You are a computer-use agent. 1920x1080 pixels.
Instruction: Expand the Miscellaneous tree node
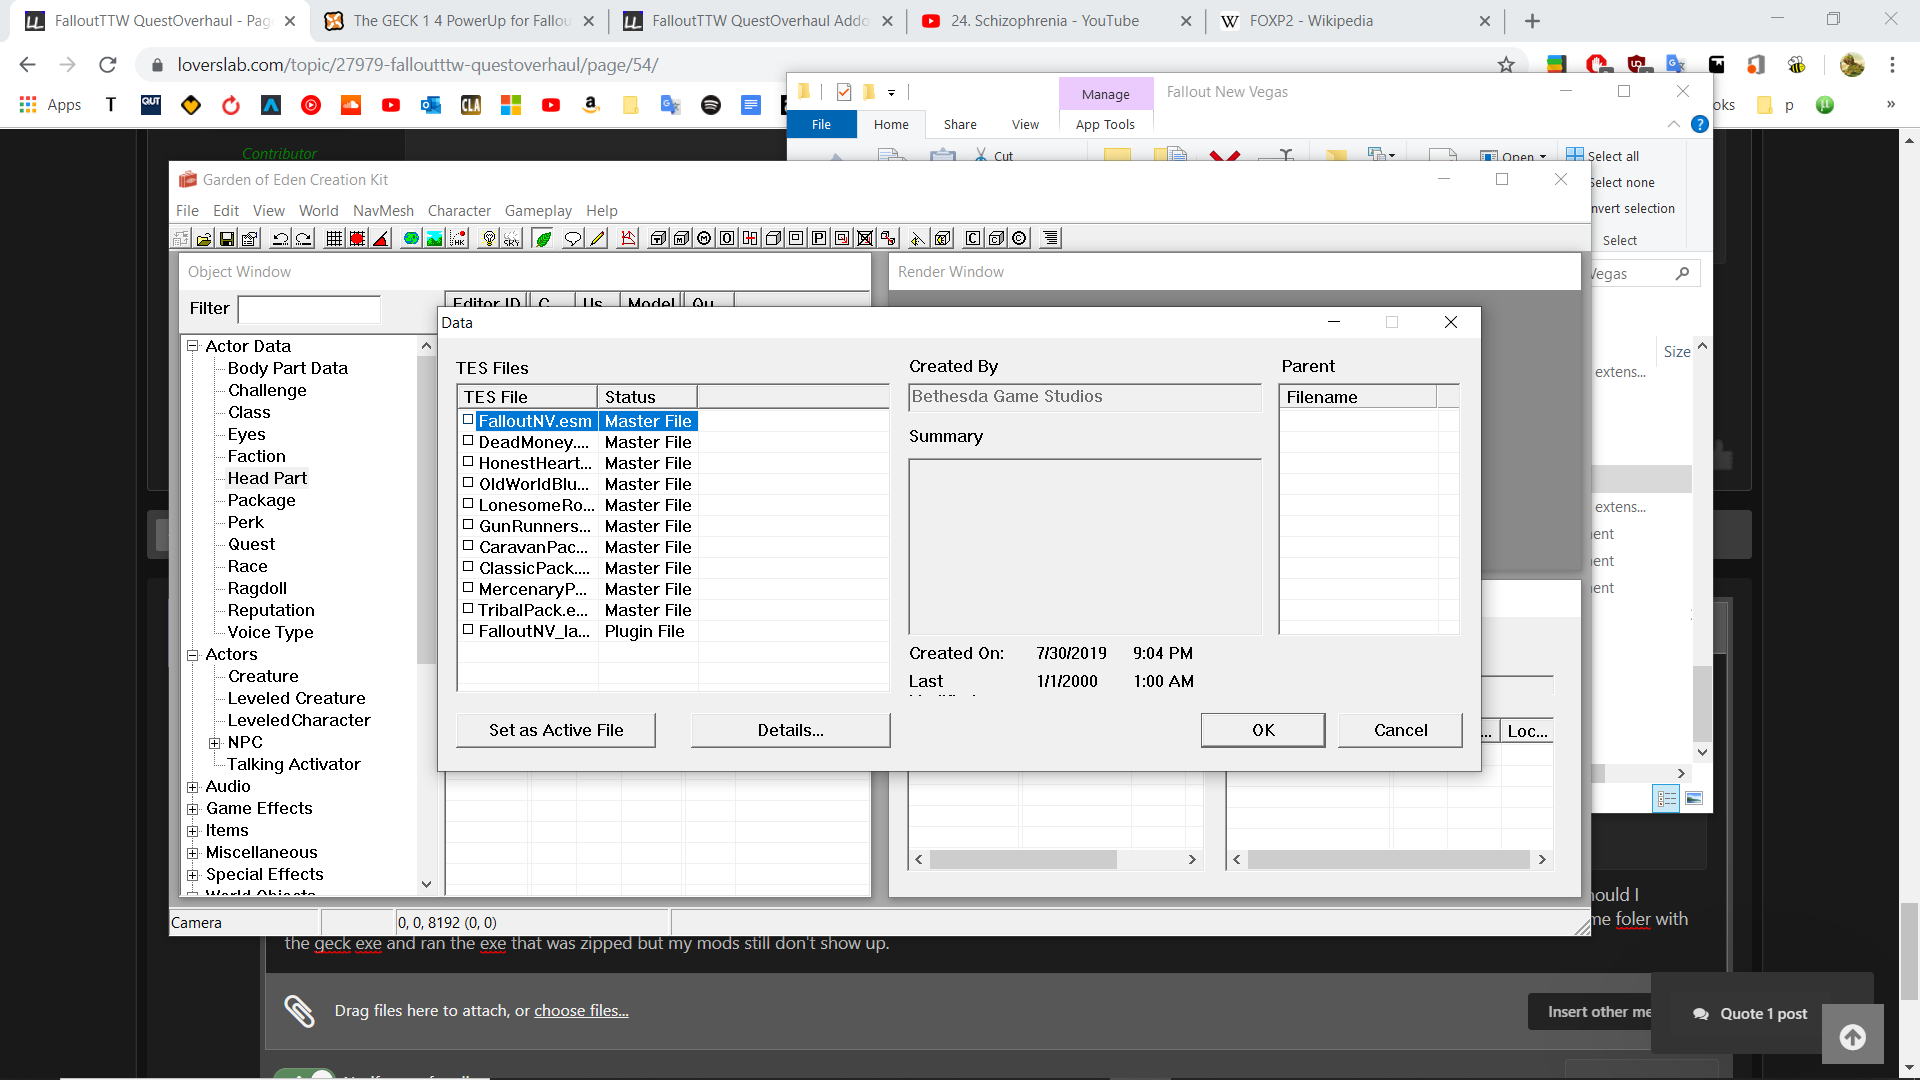coord(193,853)
